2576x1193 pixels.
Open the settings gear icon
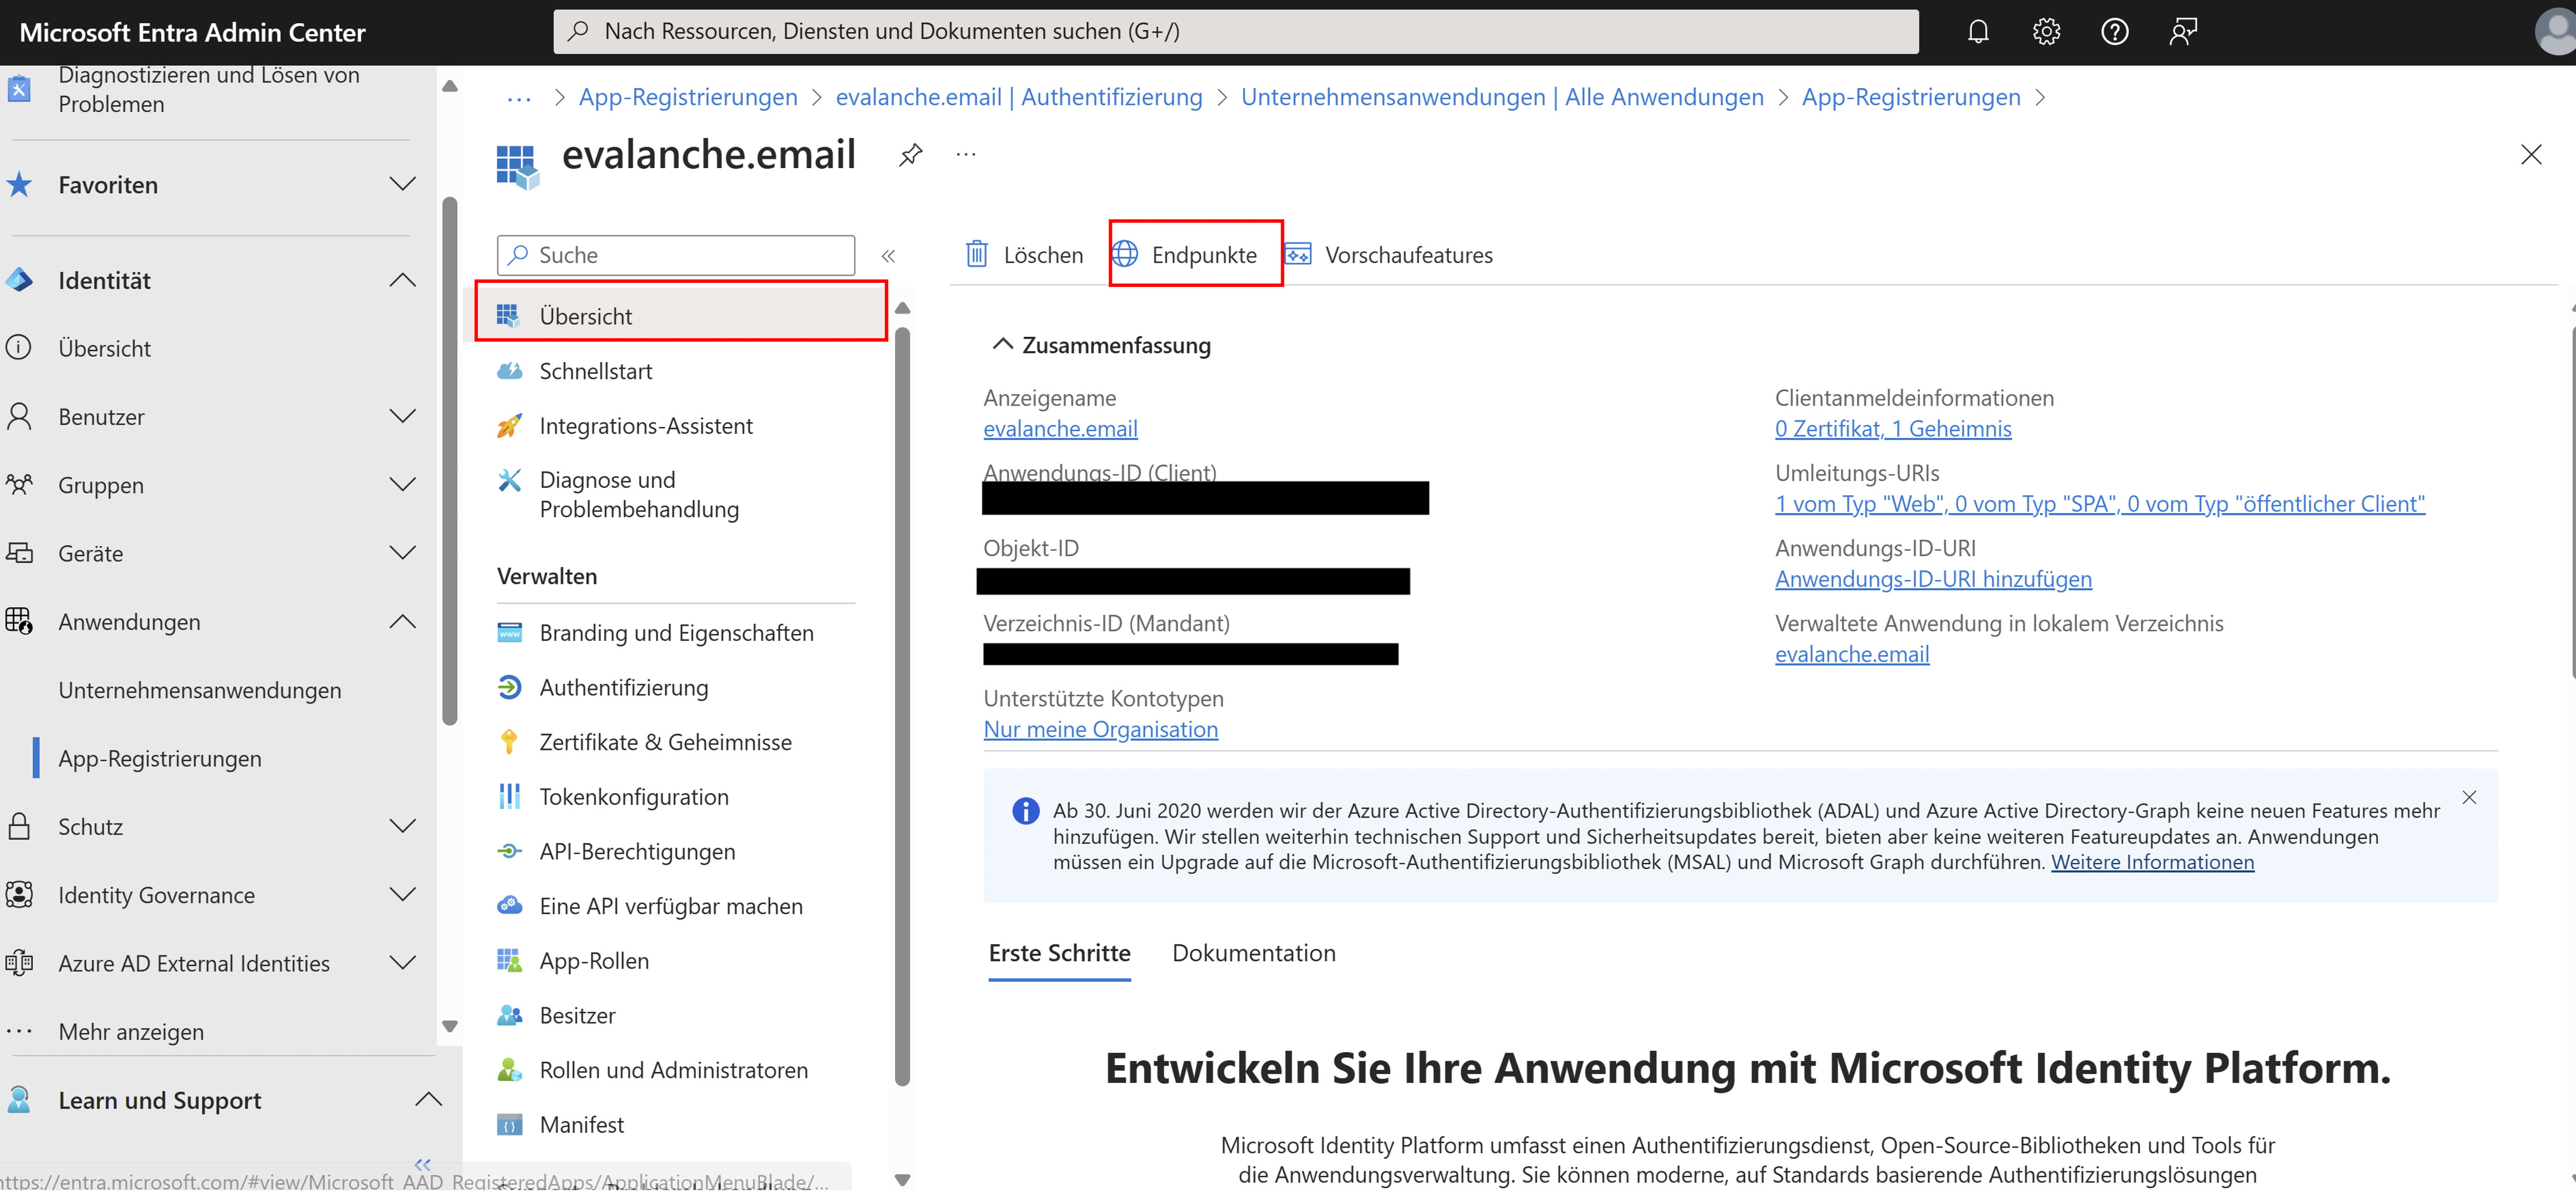[x=2046, y=32]
